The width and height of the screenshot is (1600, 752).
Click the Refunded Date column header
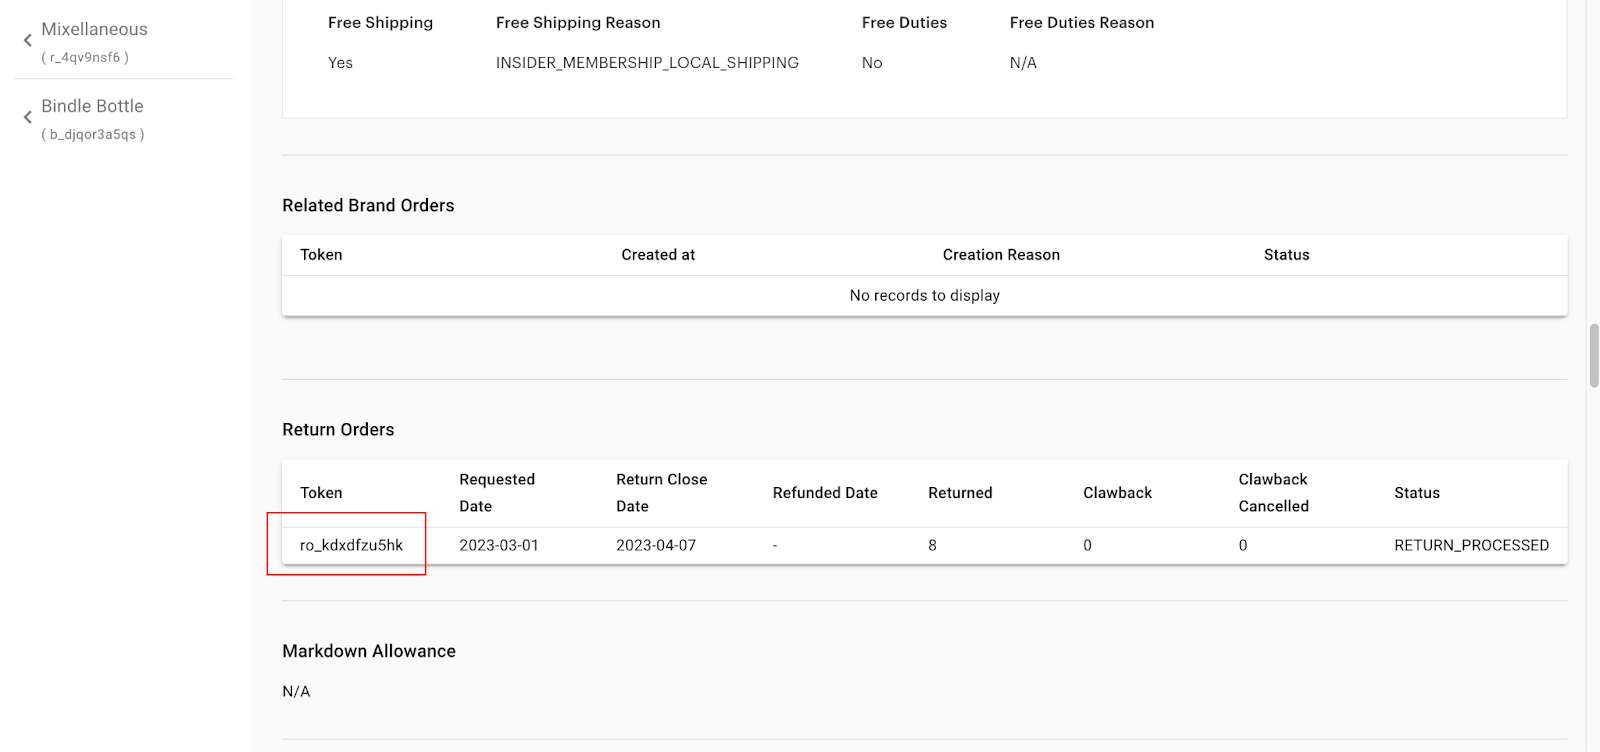825,493
